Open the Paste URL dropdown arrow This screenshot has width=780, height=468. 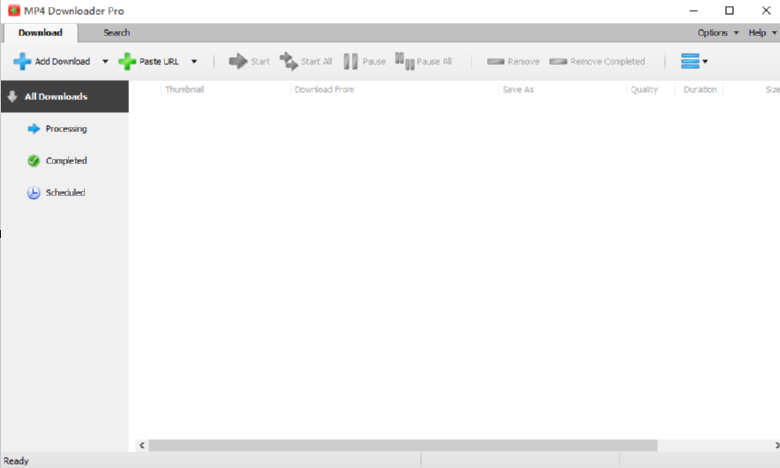[194, 61]
